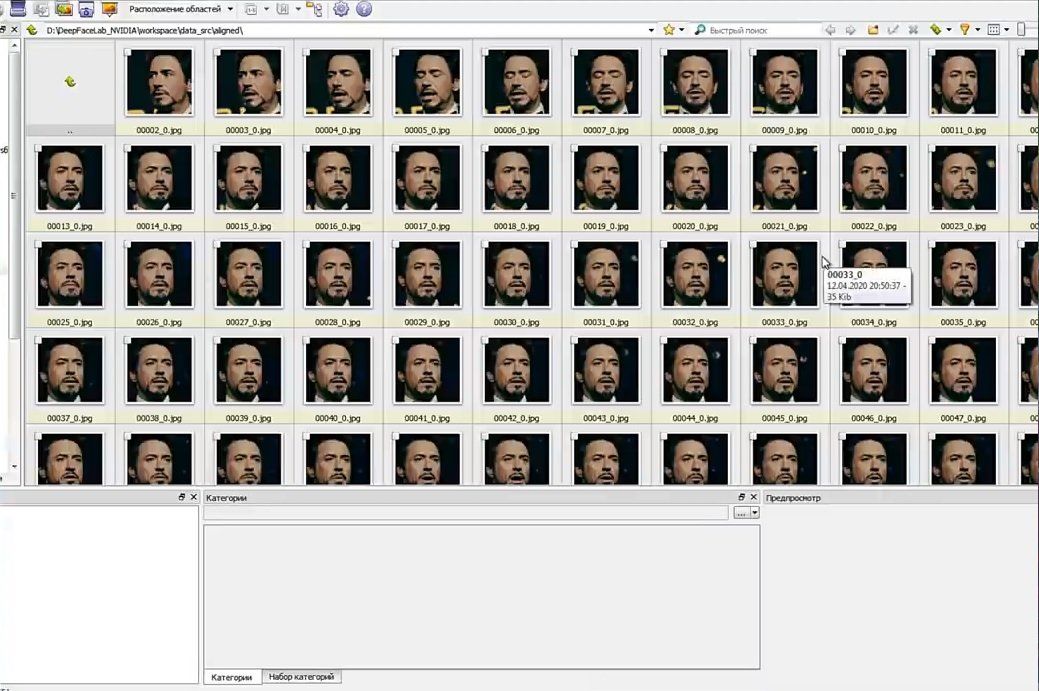Click the green tag icon in toolbar
The image size is (1039, 691).
click(935, 30)
